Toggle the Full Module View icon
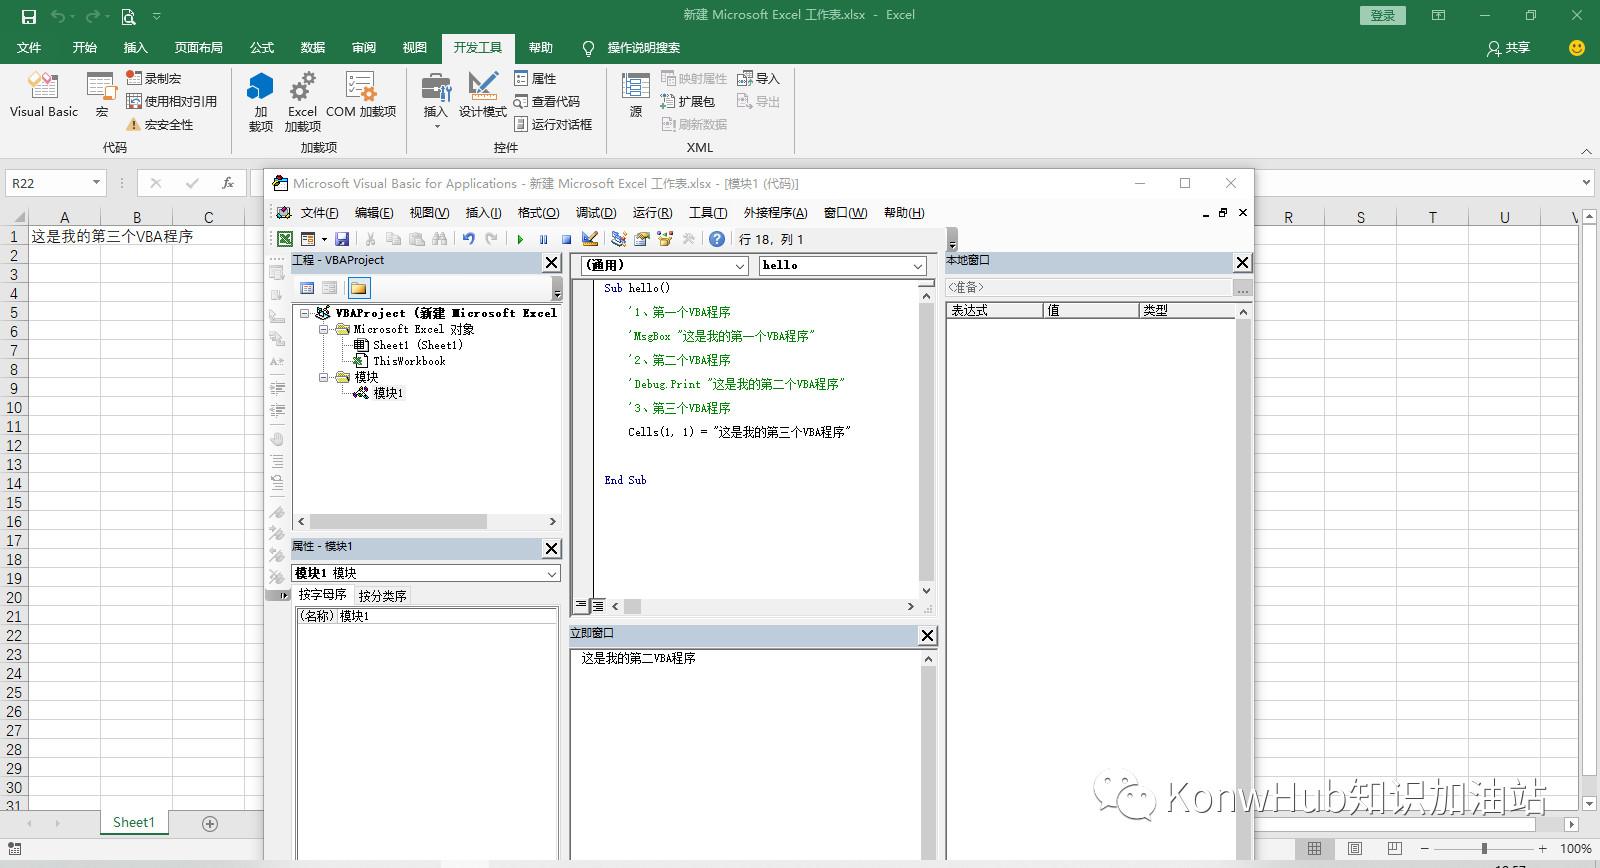1600x868 pixels. coord(597,606)
